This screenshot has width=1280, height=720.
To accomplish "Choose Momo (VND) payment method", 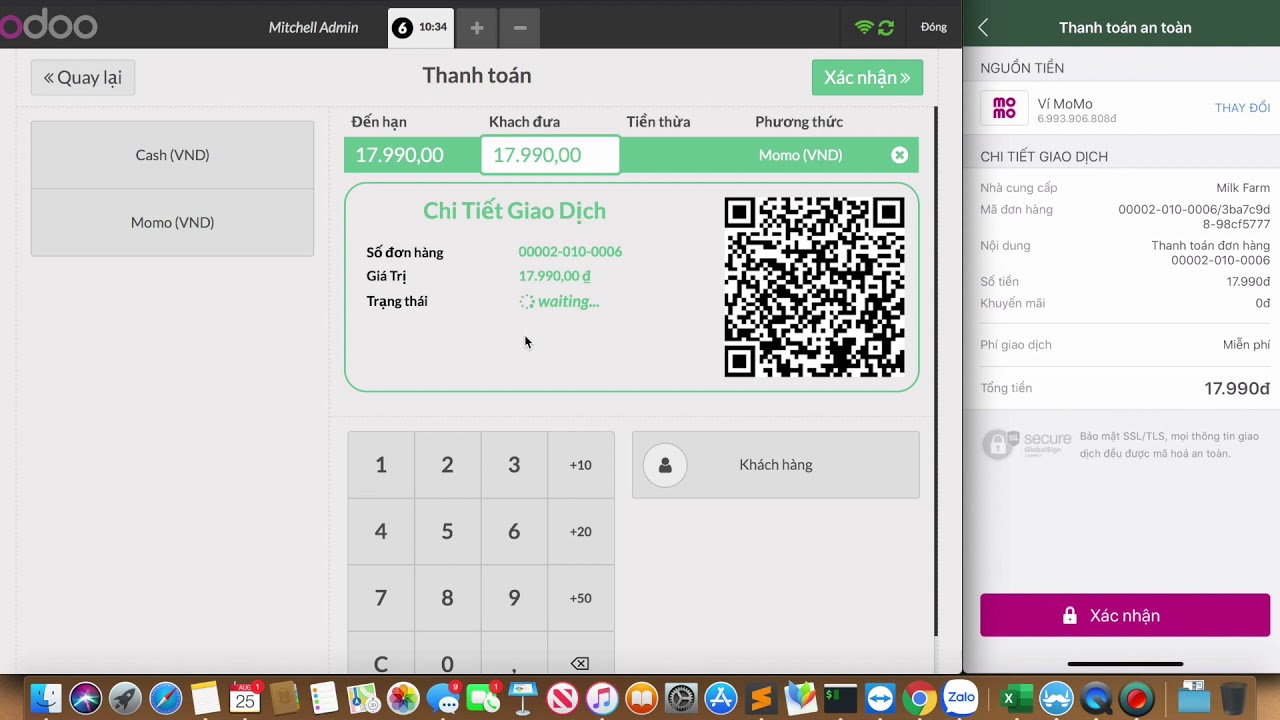I will tap(172, 222).
